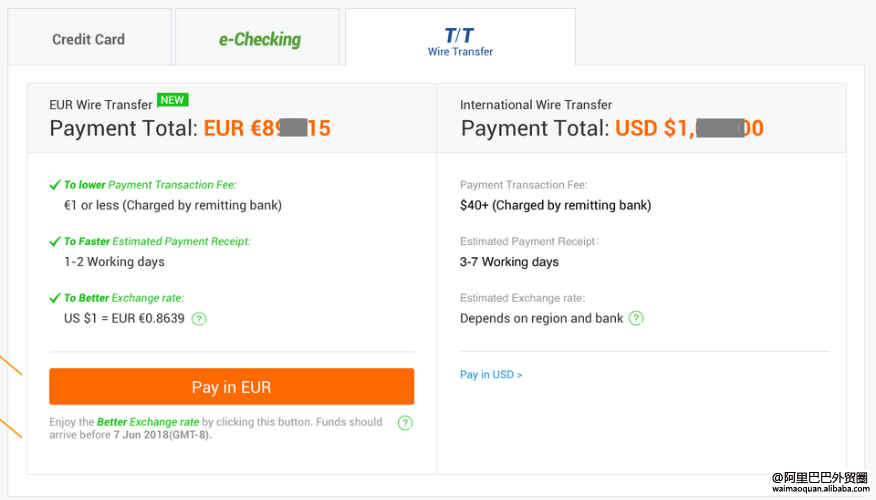Image resolution: width=876 pixels, height=500 pixels.
Task: Click the green NEW badge
Action: (x=173, y=100)
